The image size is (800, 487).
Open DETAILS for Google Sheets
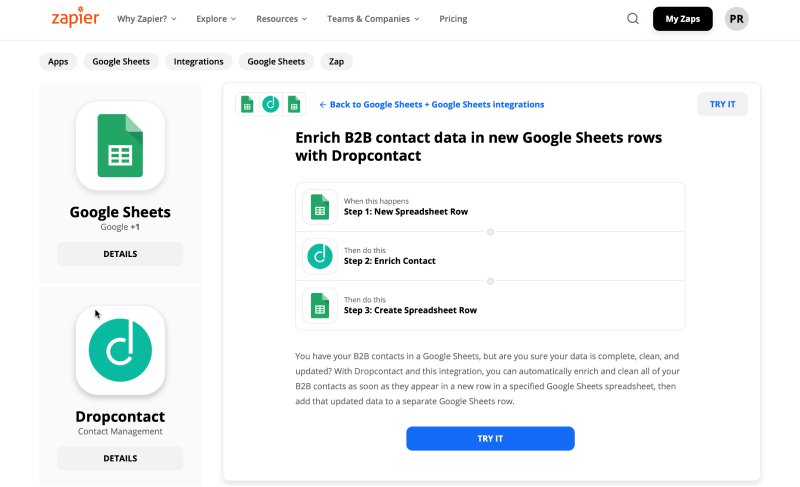[120, 254]
